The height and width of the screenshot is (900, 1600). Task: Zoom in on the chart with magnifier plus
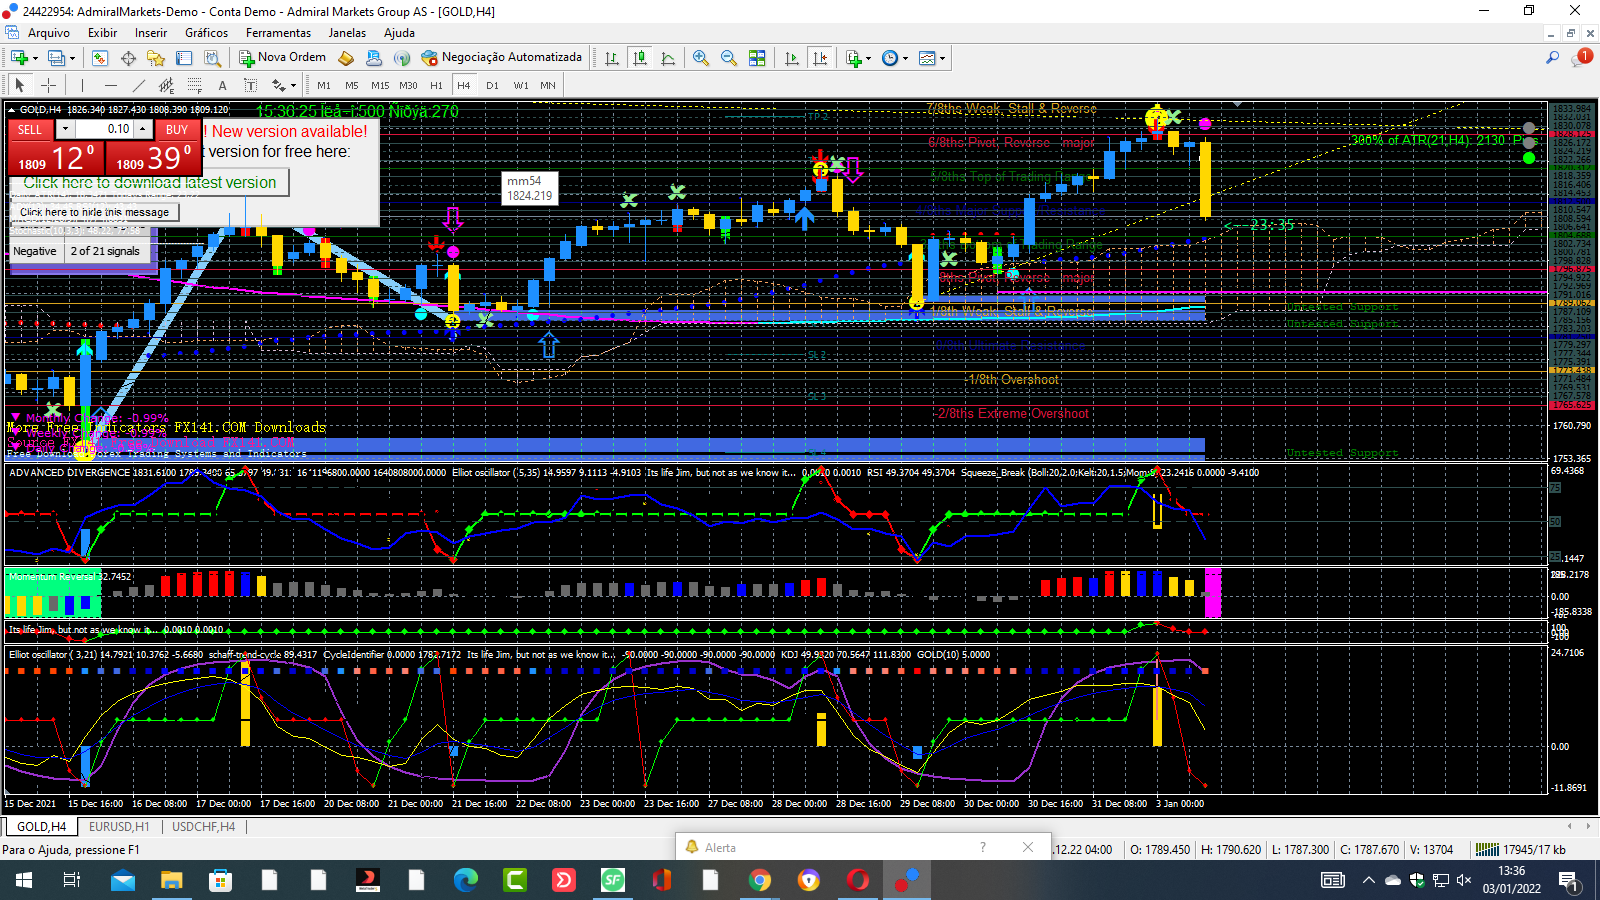pos(700,58)
